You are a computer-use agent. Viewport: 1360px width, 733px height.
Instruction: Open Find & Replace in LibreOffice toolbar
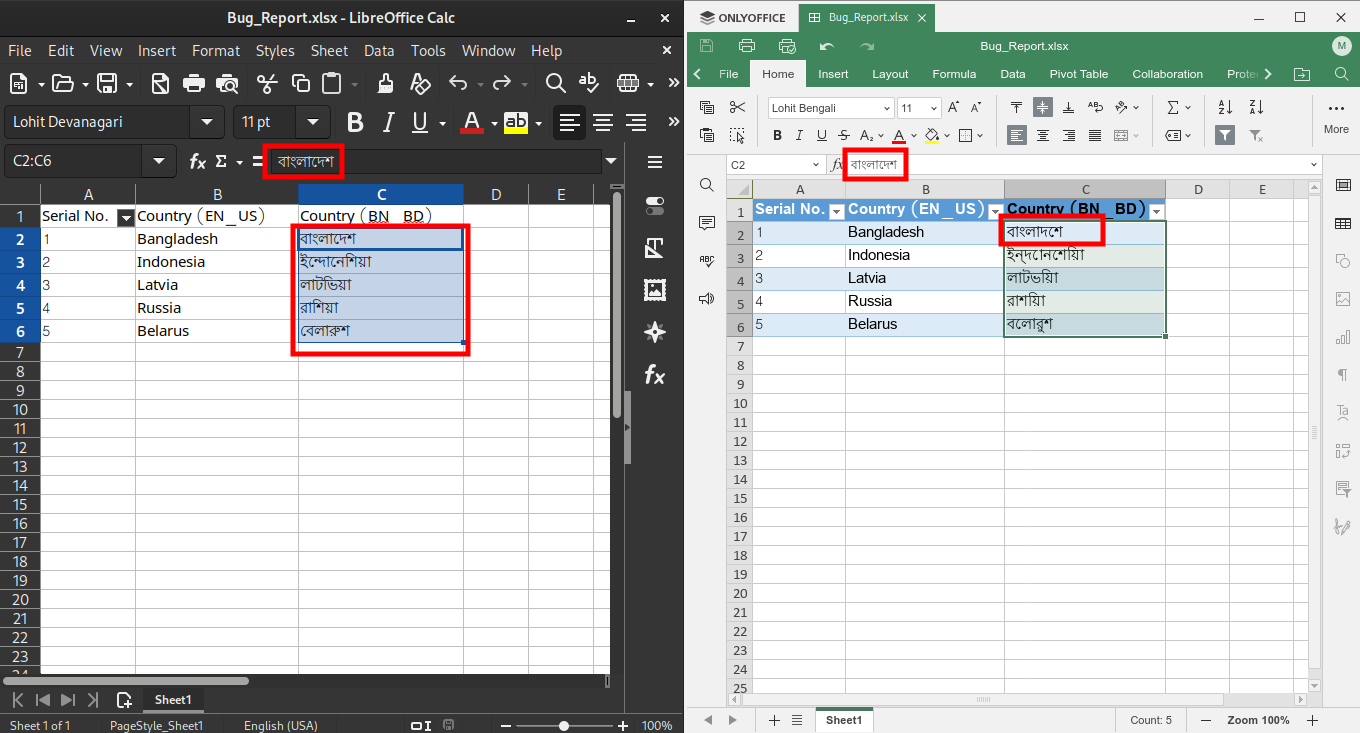click(556, 84)
